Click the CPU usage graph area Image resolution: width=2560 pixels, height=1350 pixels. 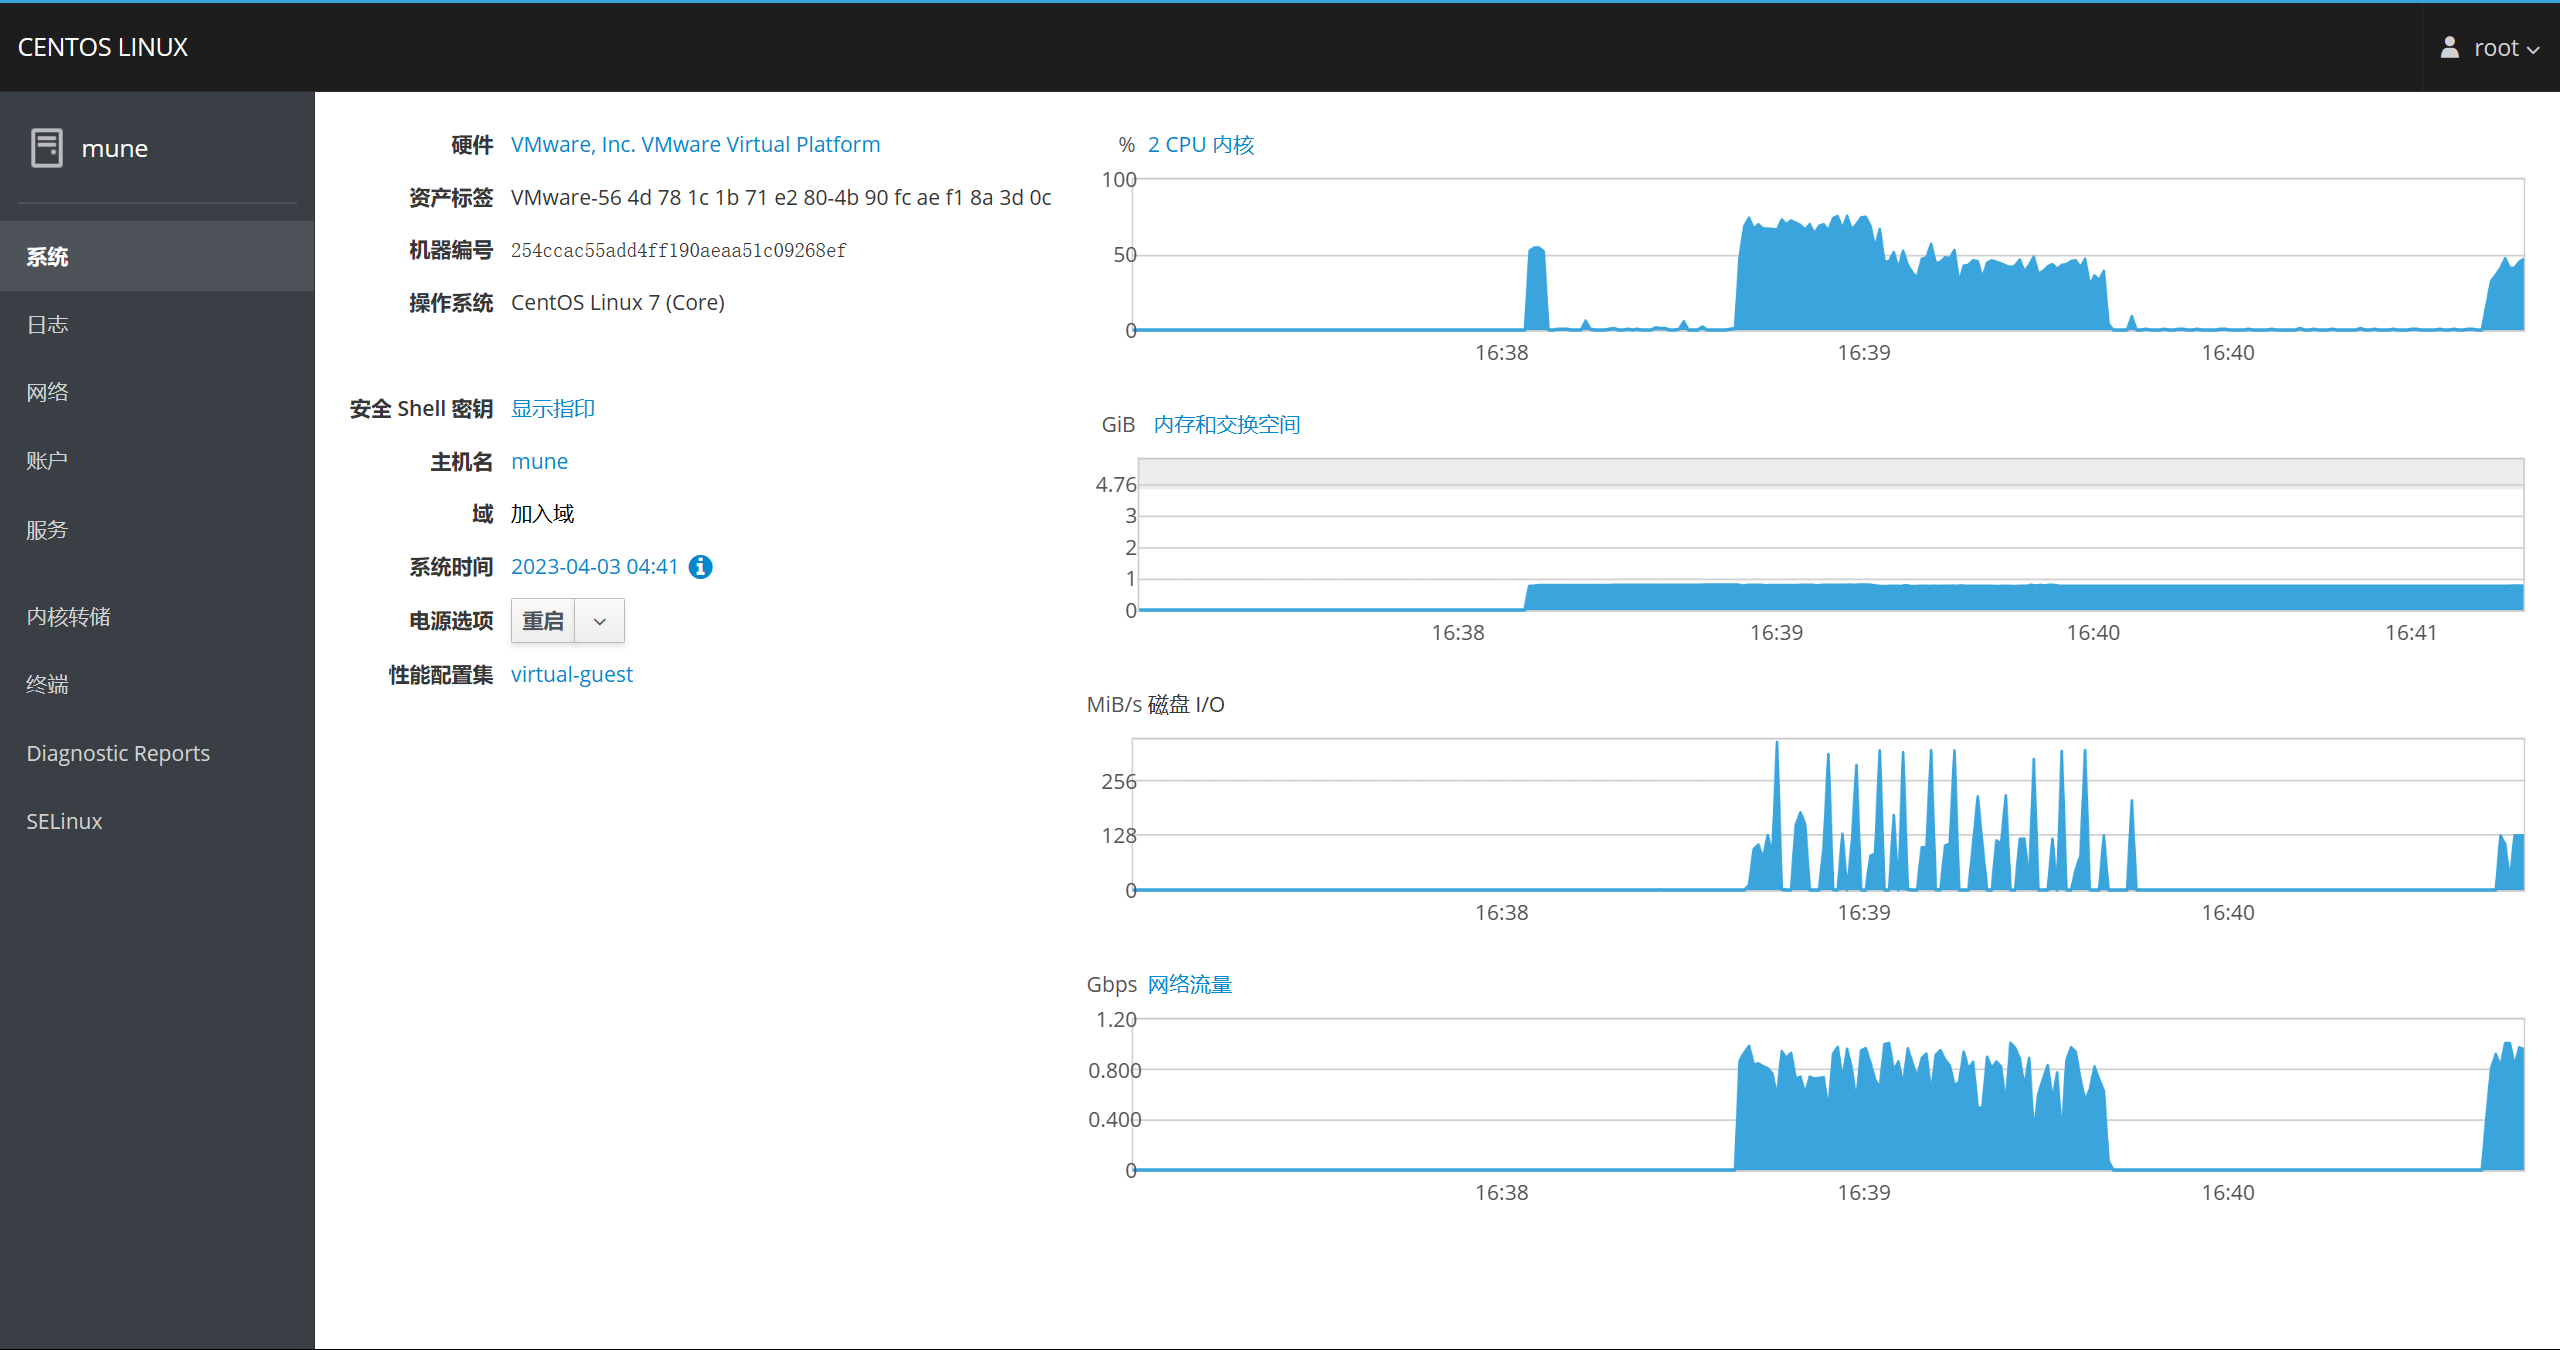click(1828, 255)
